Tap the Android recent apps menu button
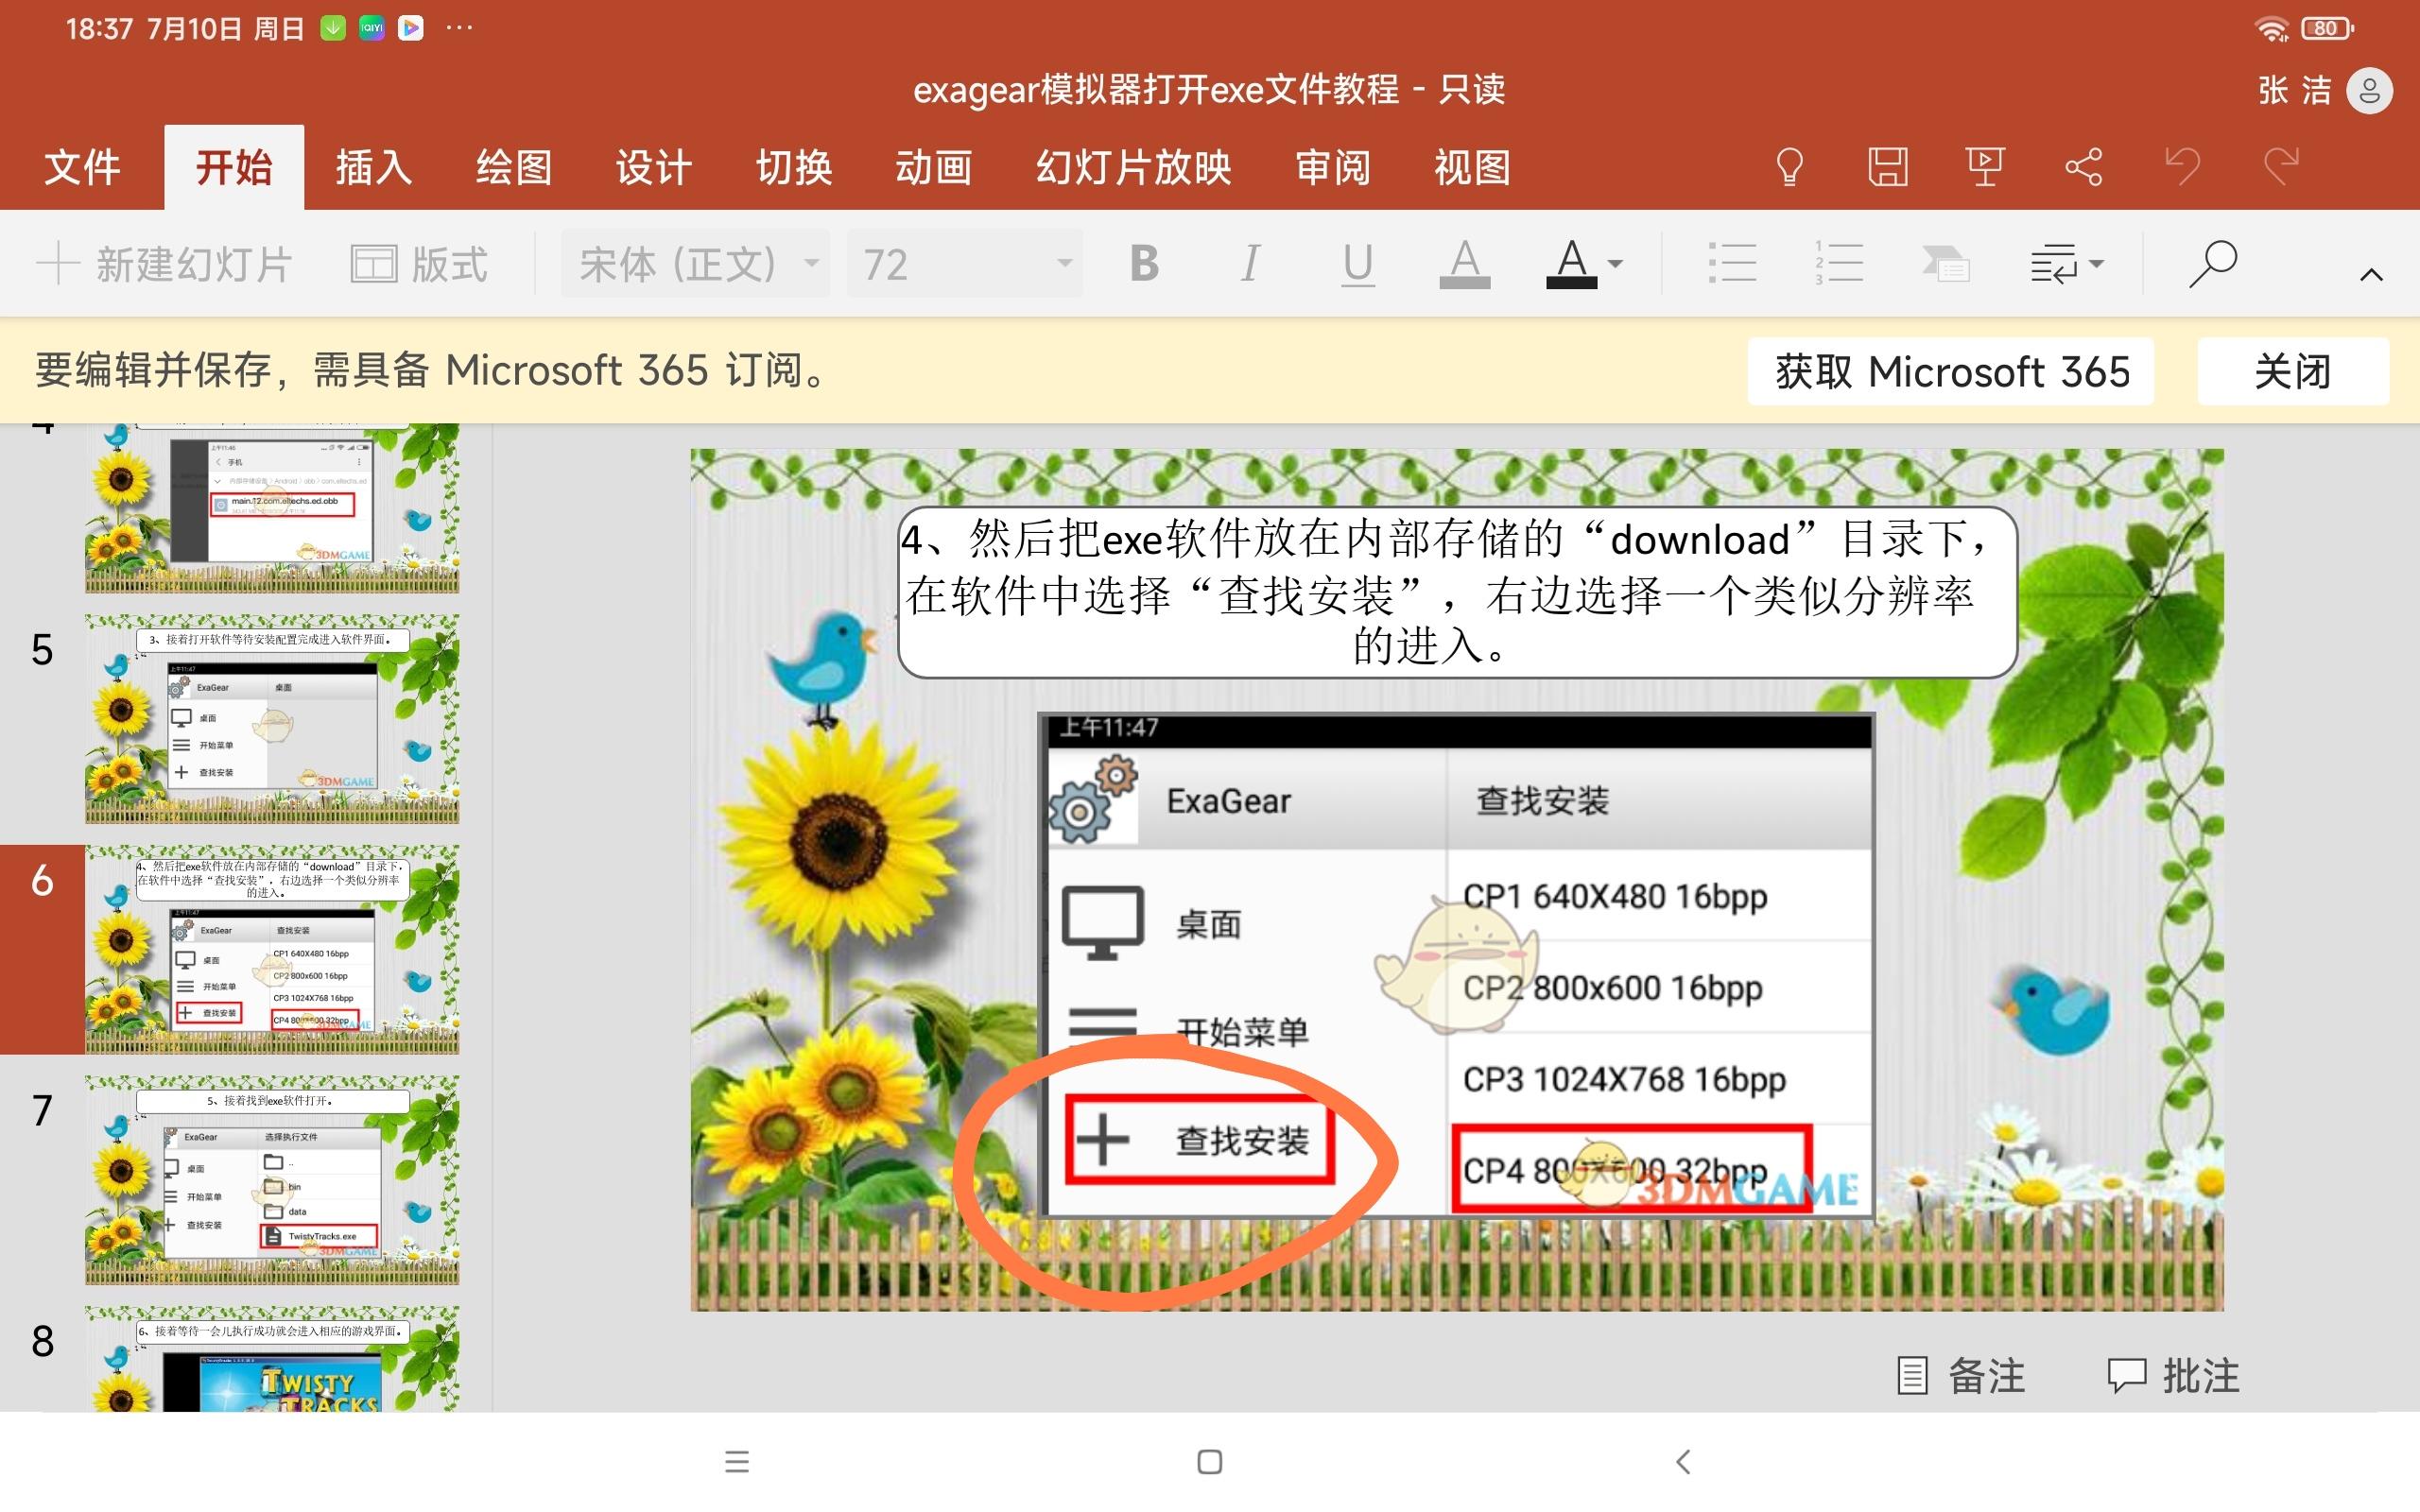The height and width of the screenshot is (1512, 2420). pyautogui.click(x=737, y=1462)
